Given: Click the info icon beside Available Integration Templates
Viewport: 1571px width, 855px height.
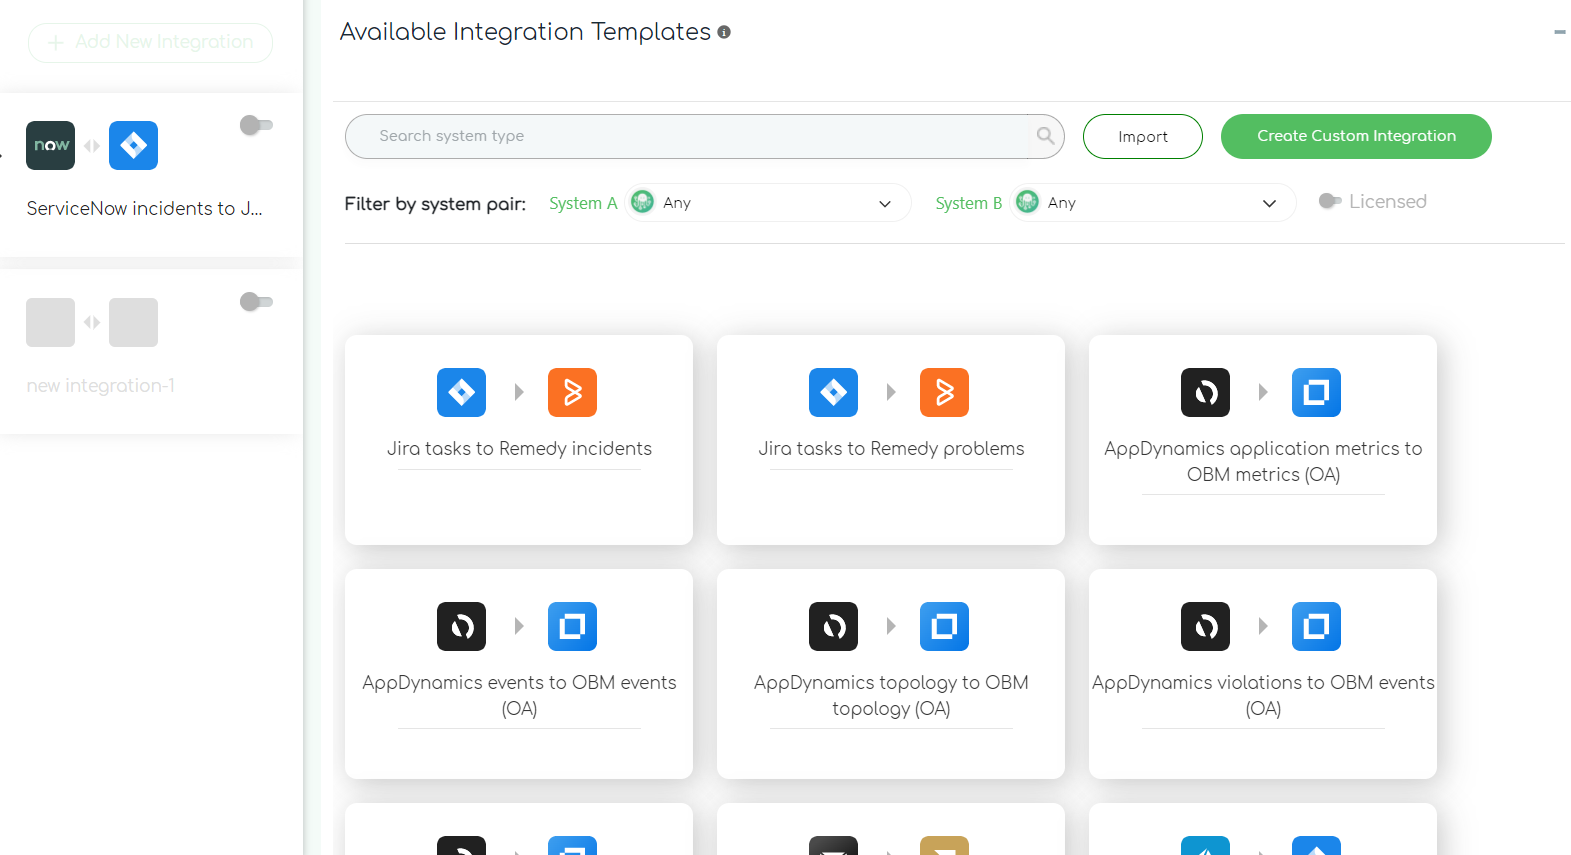Looking at the screenshot, I should (724, 32).
